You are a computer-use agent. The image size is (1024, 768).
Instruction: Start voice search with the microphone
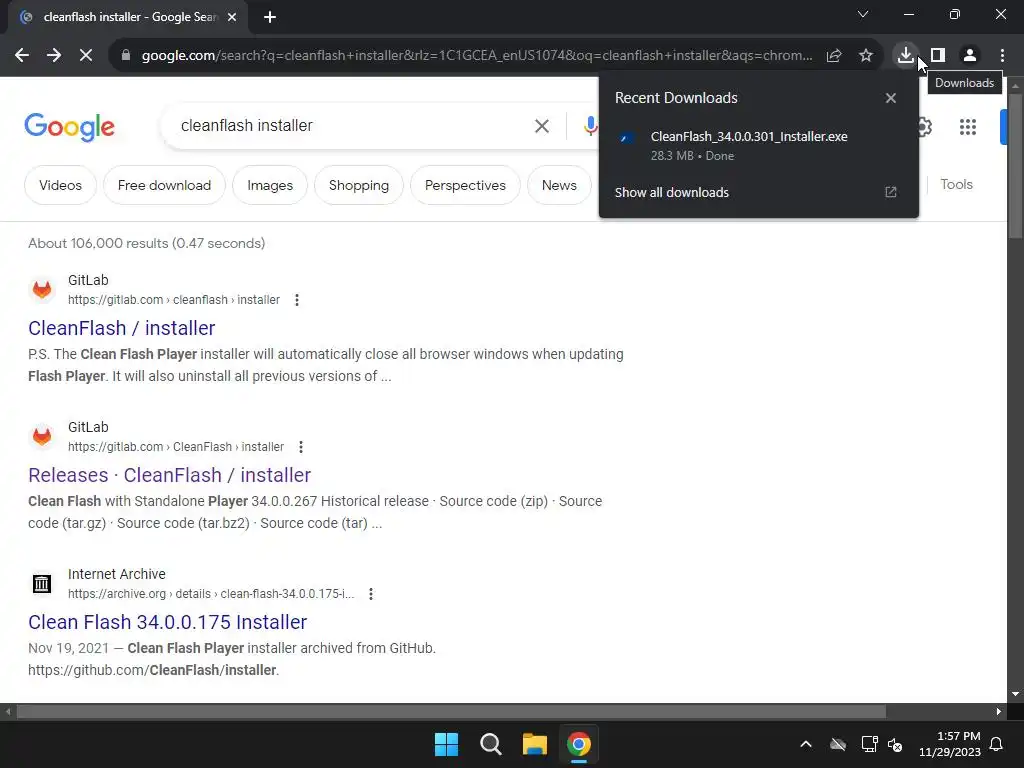(590, 126)
